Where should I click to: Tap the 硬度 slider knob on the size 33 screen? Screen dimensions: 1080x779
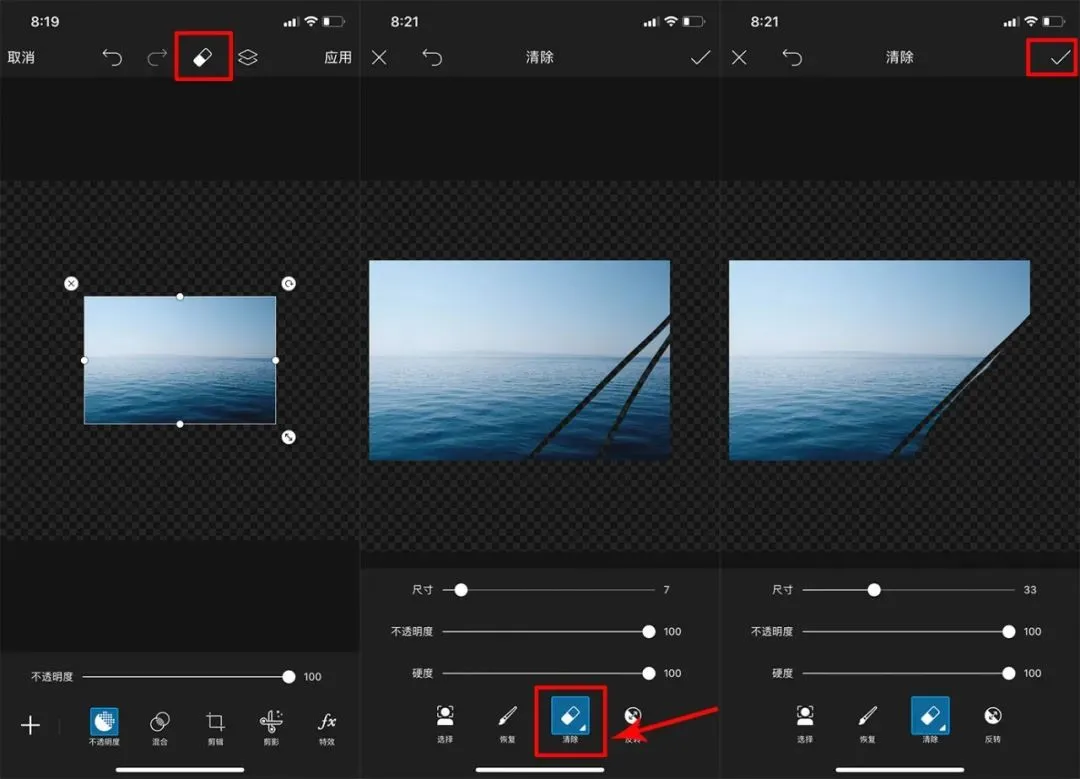[x=1008, y=673]
